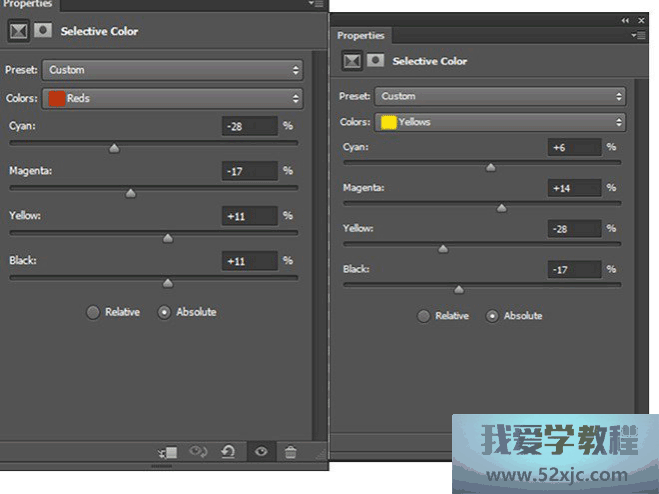Click the Cyan slider handle for Reds
Viewport: 659px width, 494px height.
coord(114,148)
